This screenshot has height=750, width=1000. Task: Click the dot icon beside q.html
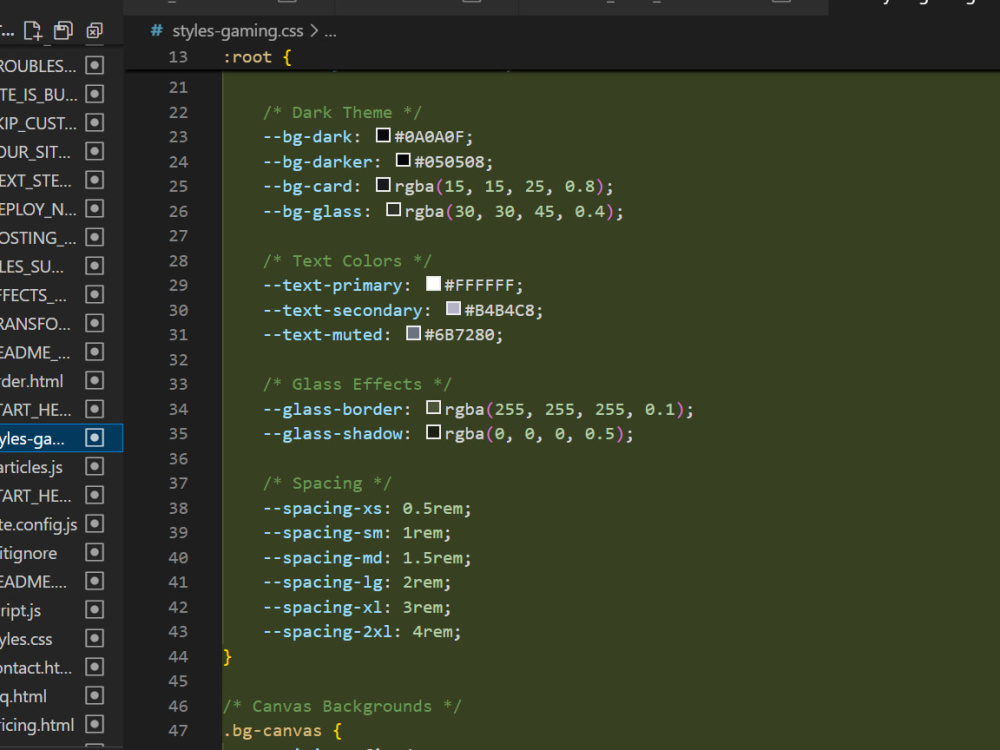94,696
